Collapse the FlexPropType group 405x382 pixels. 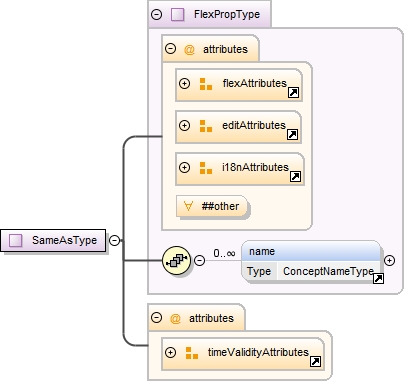coord(156,14)
